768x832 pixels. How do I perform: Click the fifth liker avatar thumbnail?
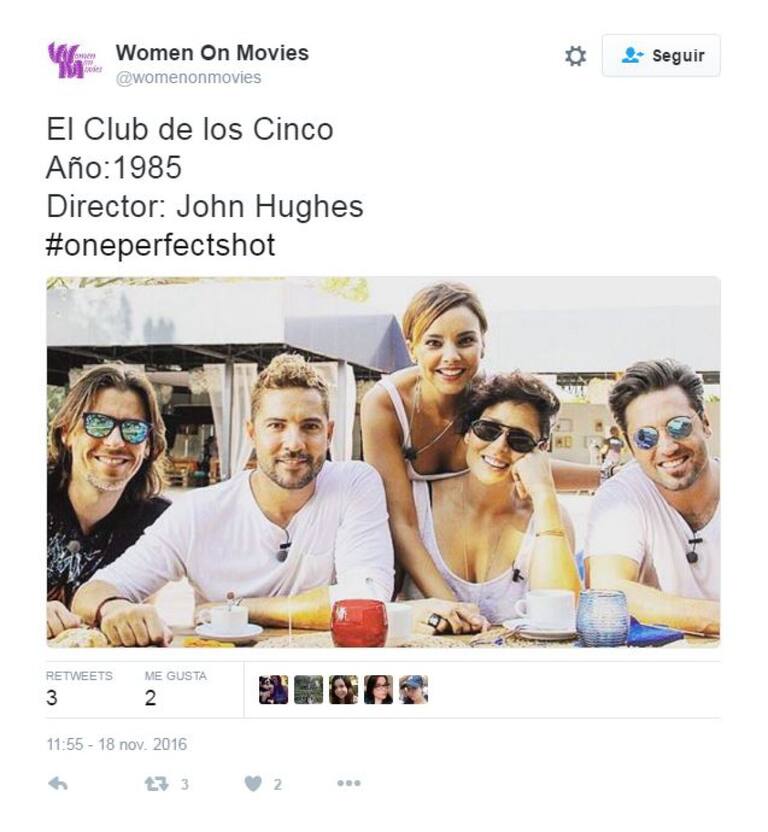click(x=413, y=690)
